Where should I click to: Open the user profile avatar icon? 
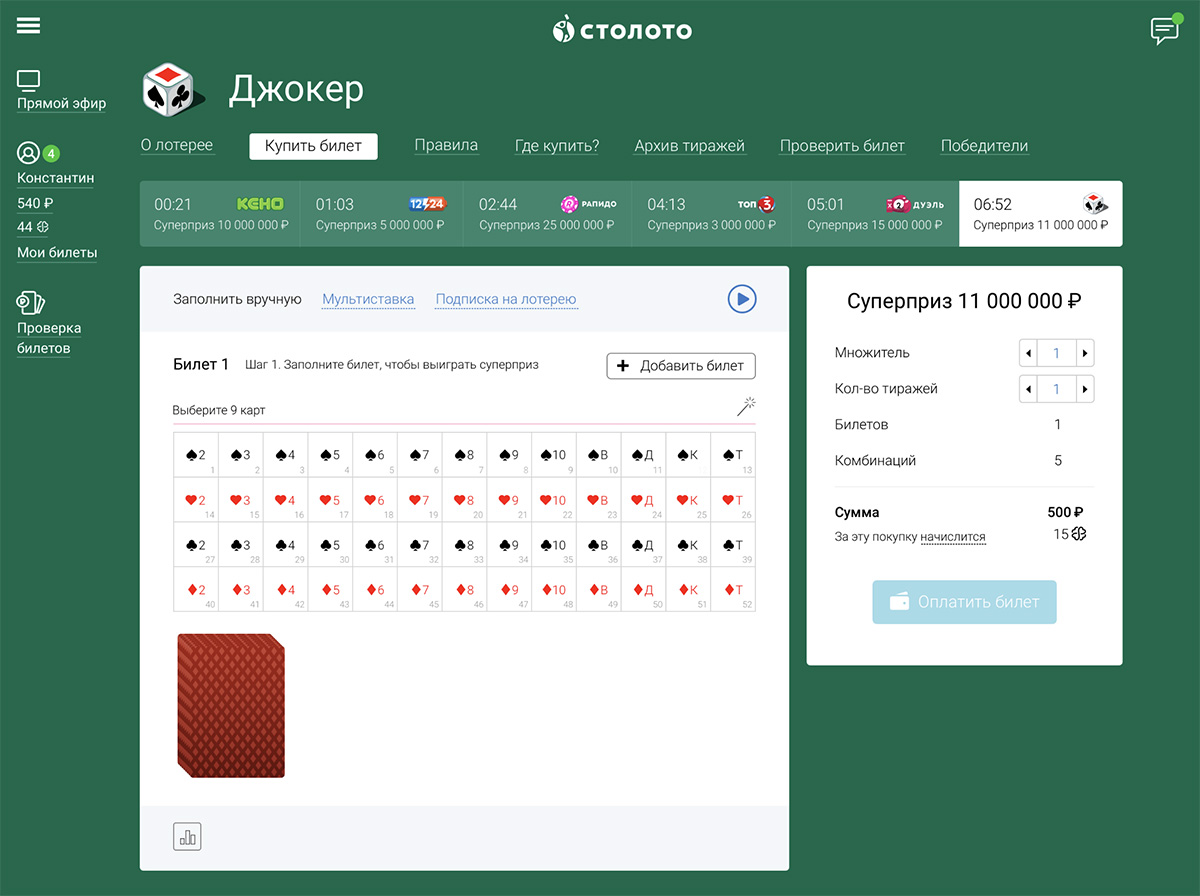click(28, 153)
